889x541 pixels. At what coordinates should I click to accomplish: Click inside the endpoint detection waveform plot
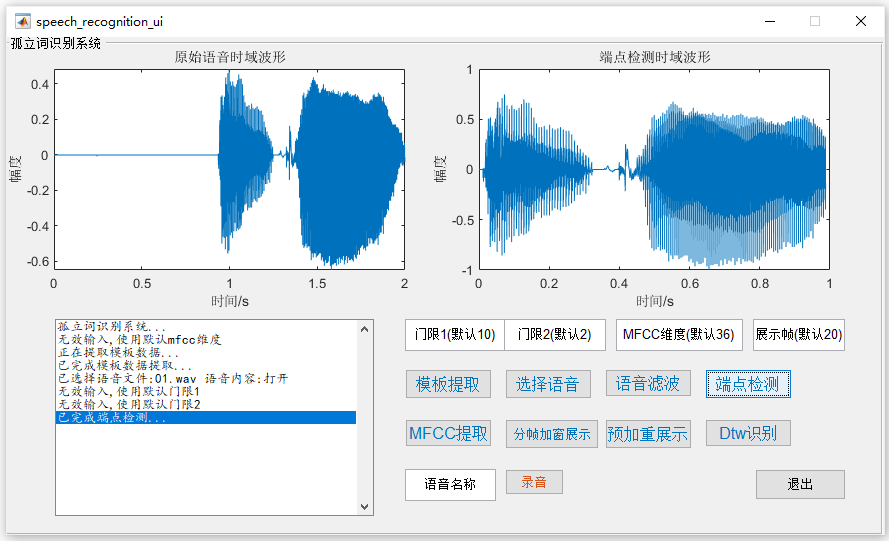tap(654, 169)
